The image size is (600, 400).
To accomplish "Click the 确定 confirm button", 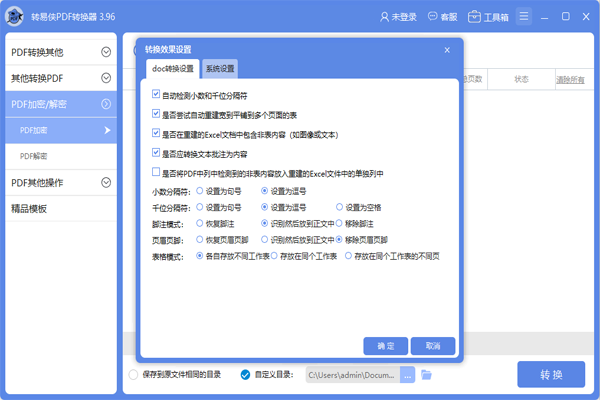I will coord(385,345).
